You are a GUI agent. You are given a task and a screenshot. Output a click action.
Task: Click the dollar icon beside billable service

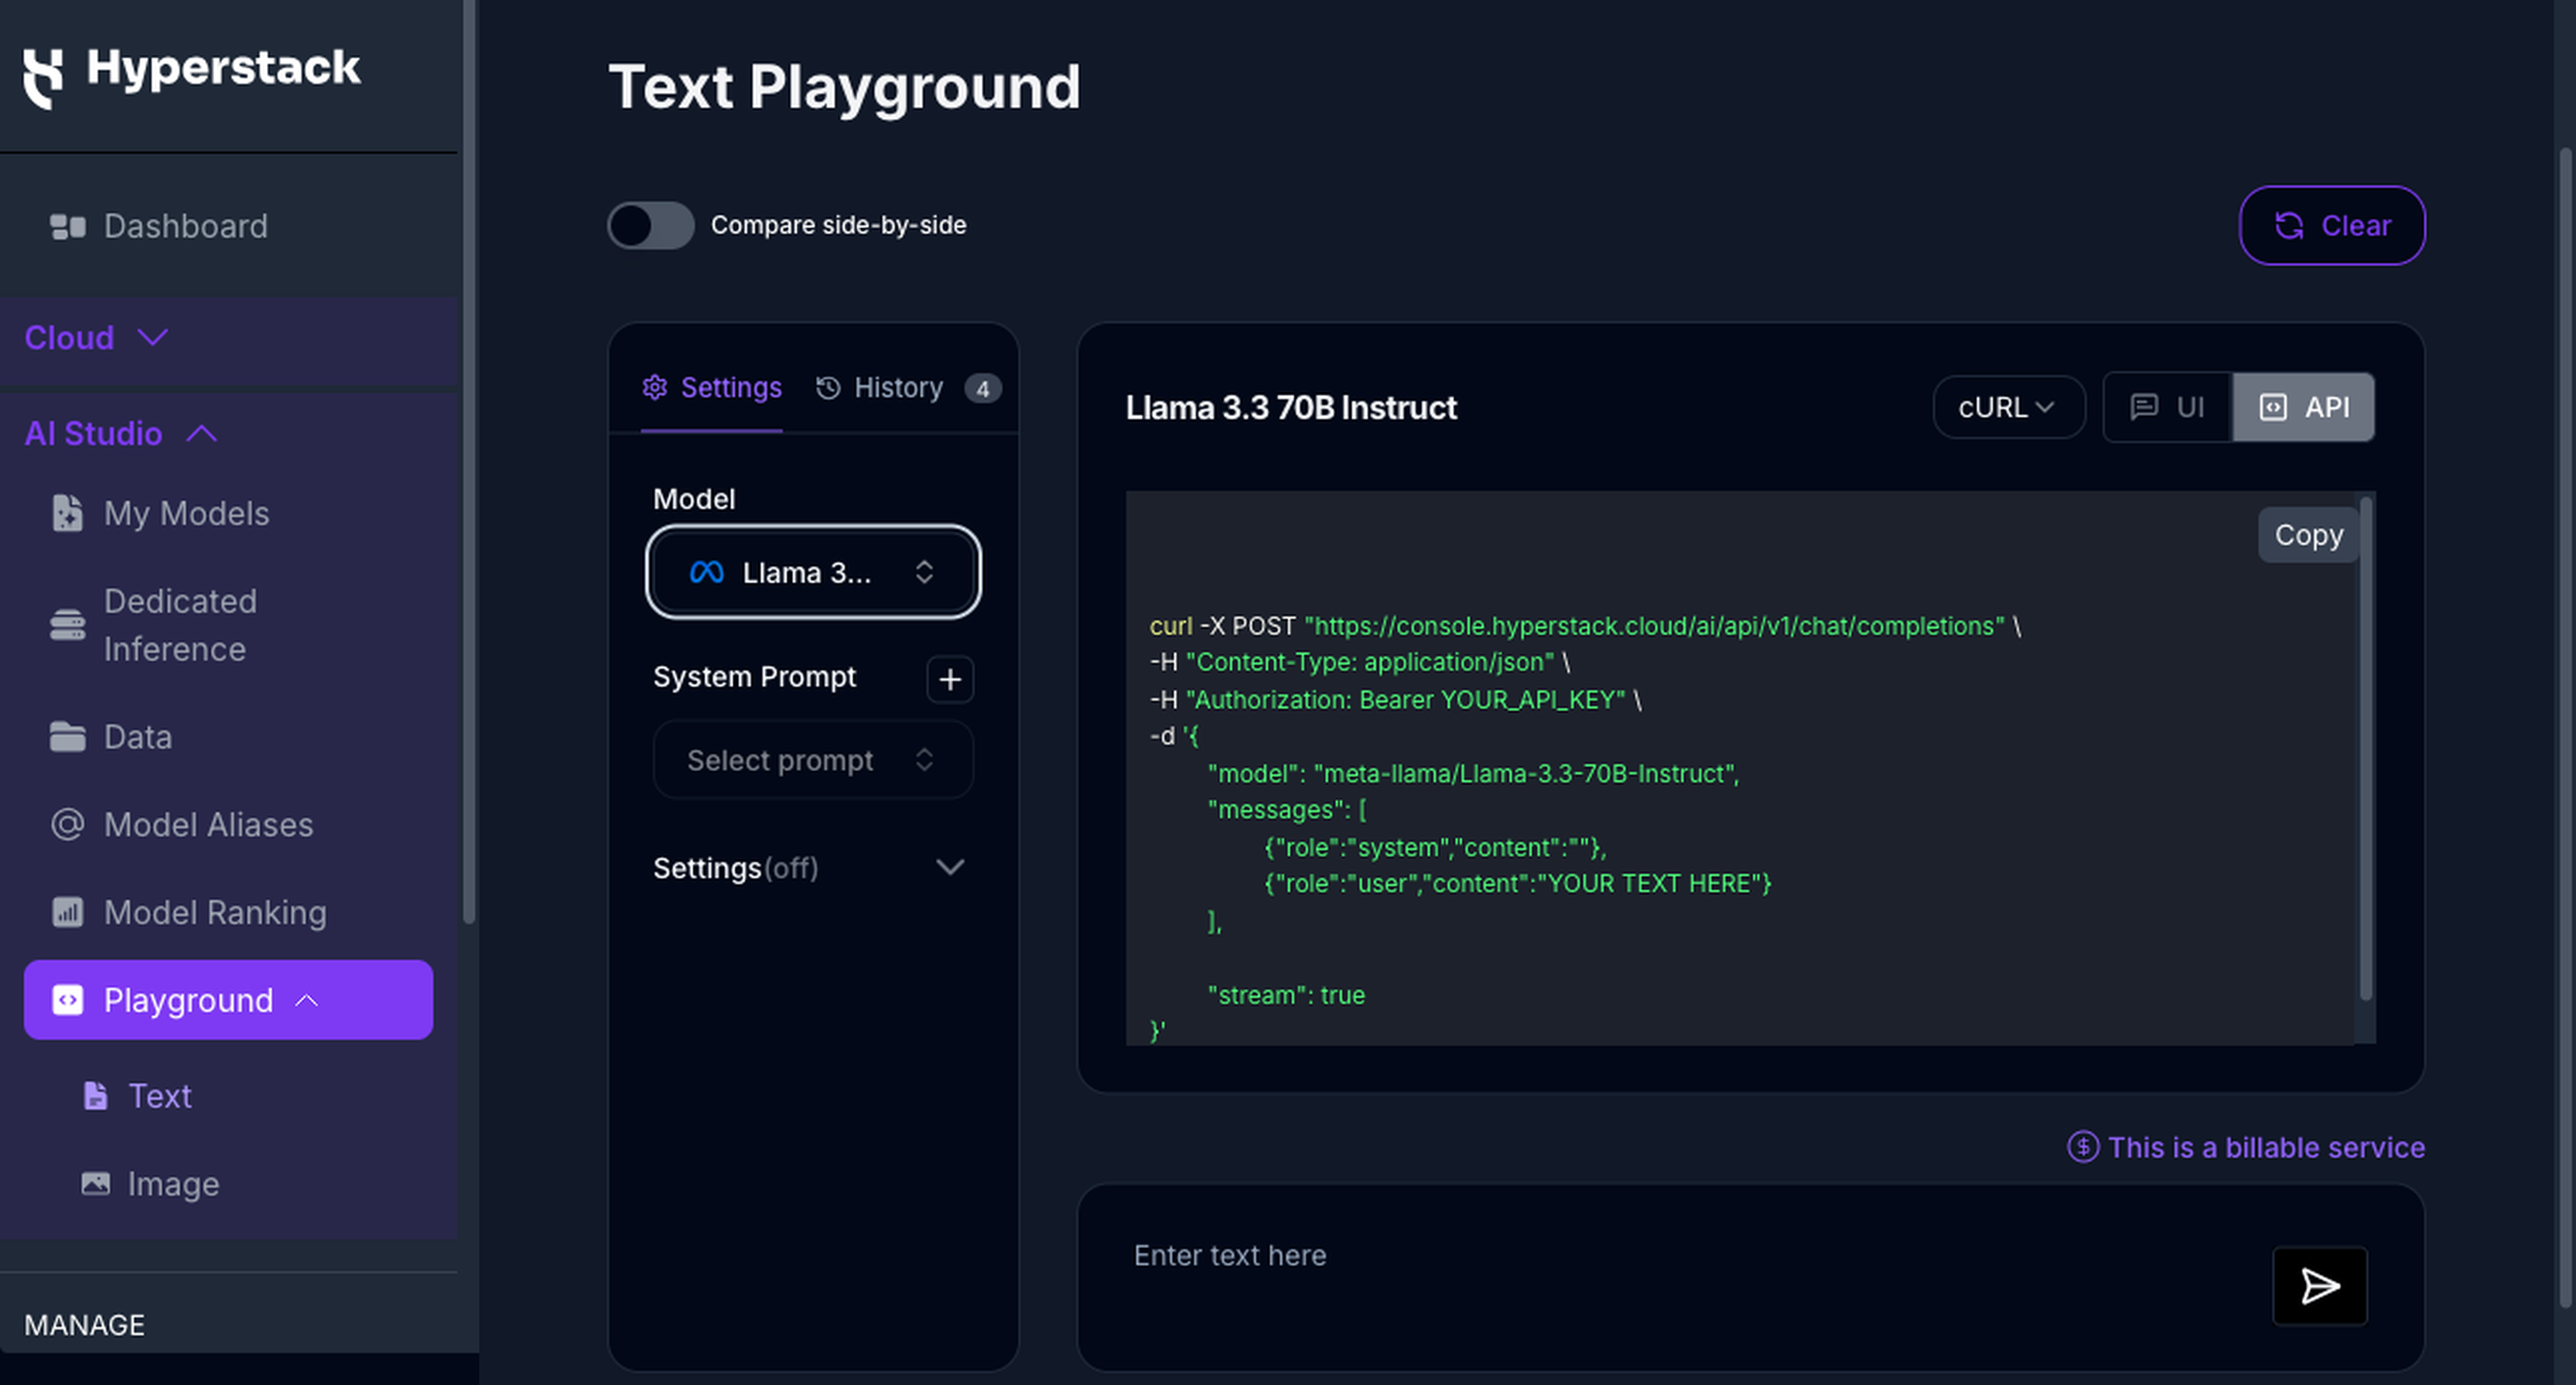click(x=2083, y=1147)
